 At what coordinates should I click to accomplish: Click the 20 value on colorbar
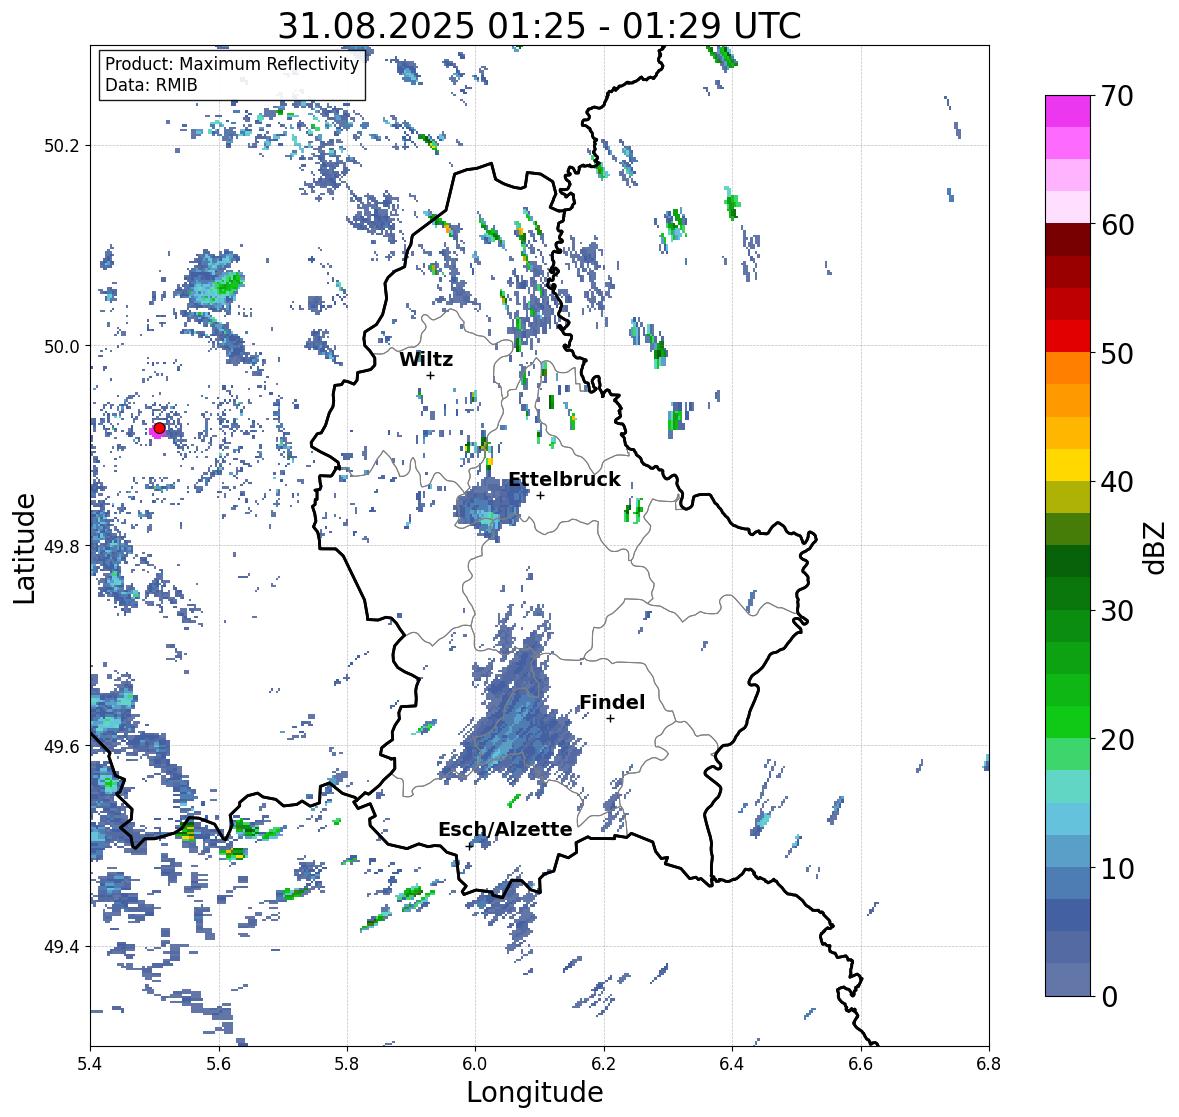pyautogui.click(x=1117, y=739)
